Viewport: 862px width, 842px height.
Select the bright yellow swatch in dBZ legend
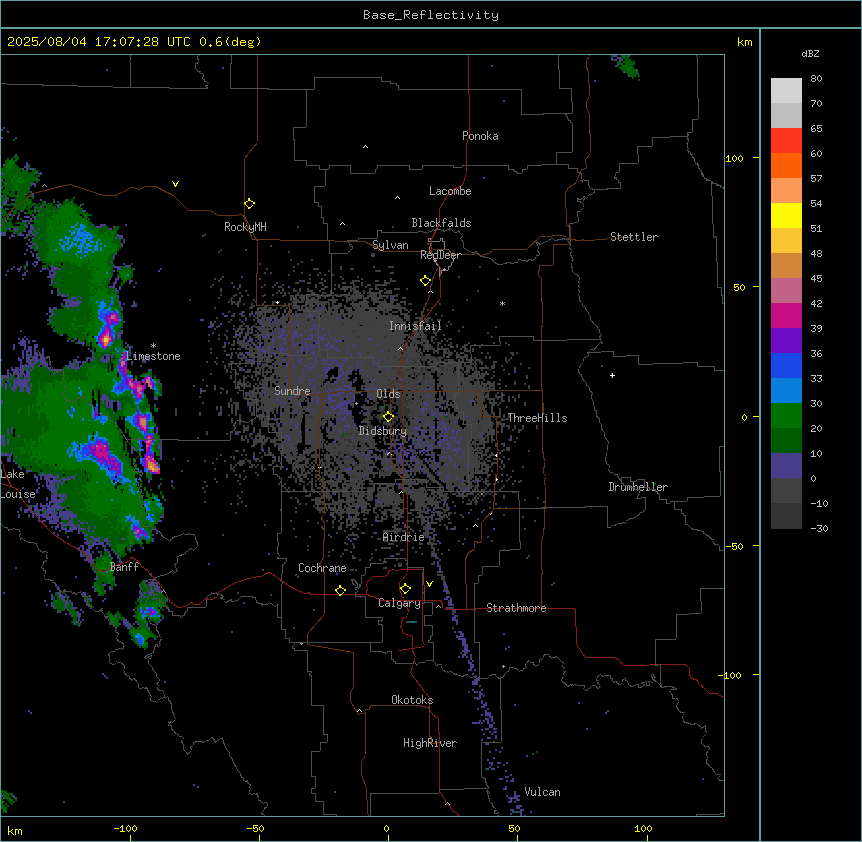(x=786, y=215)
